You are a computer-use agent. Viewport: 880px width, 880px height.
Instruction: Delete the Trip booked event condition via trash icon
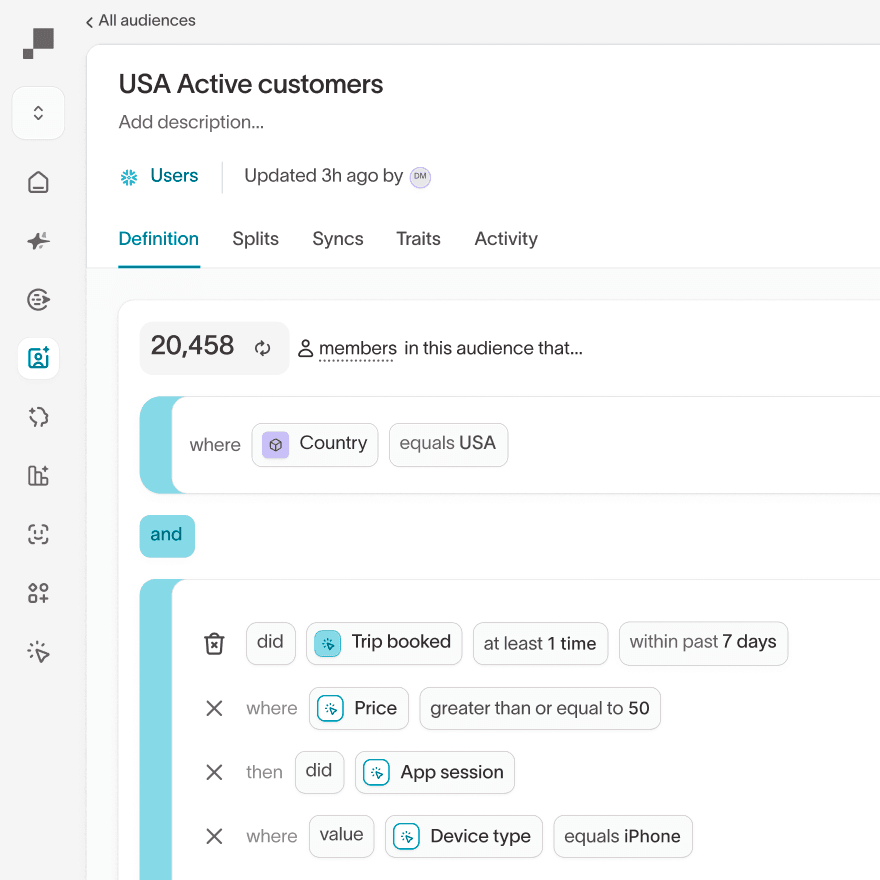coord(214,643)
